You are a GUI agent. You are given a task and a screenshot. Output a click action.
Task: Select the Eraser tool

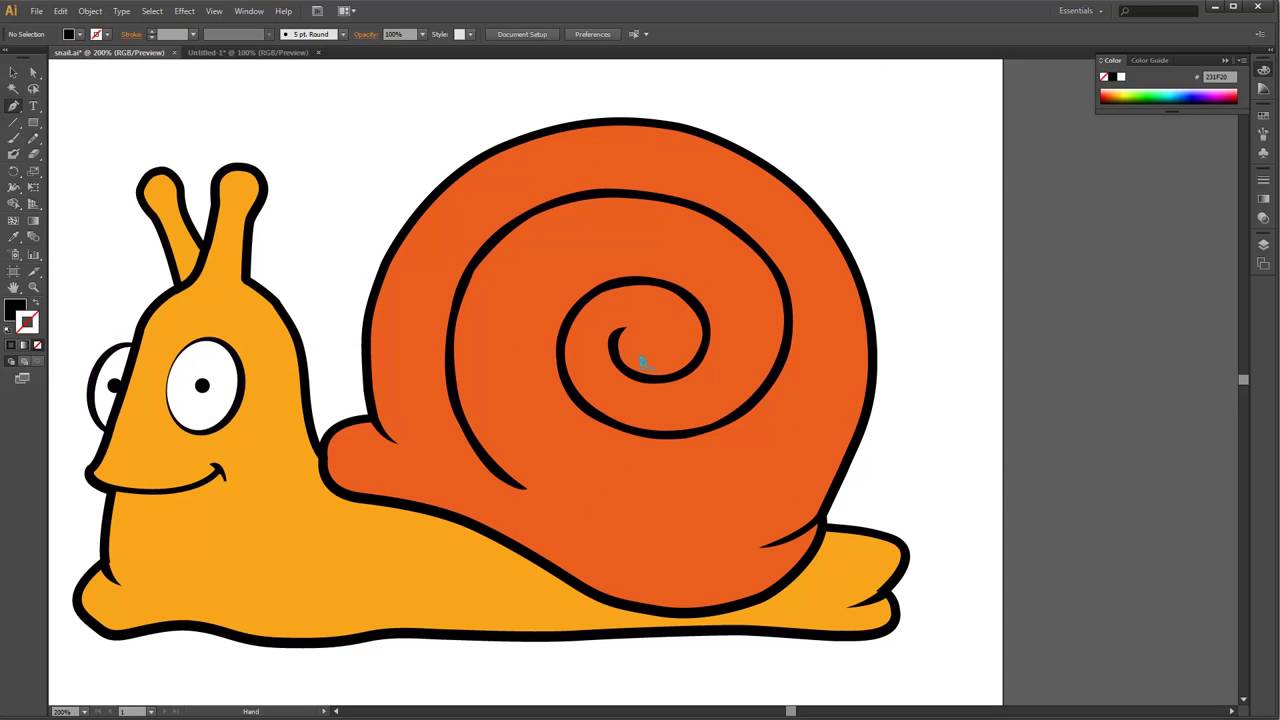pos(33,154)
